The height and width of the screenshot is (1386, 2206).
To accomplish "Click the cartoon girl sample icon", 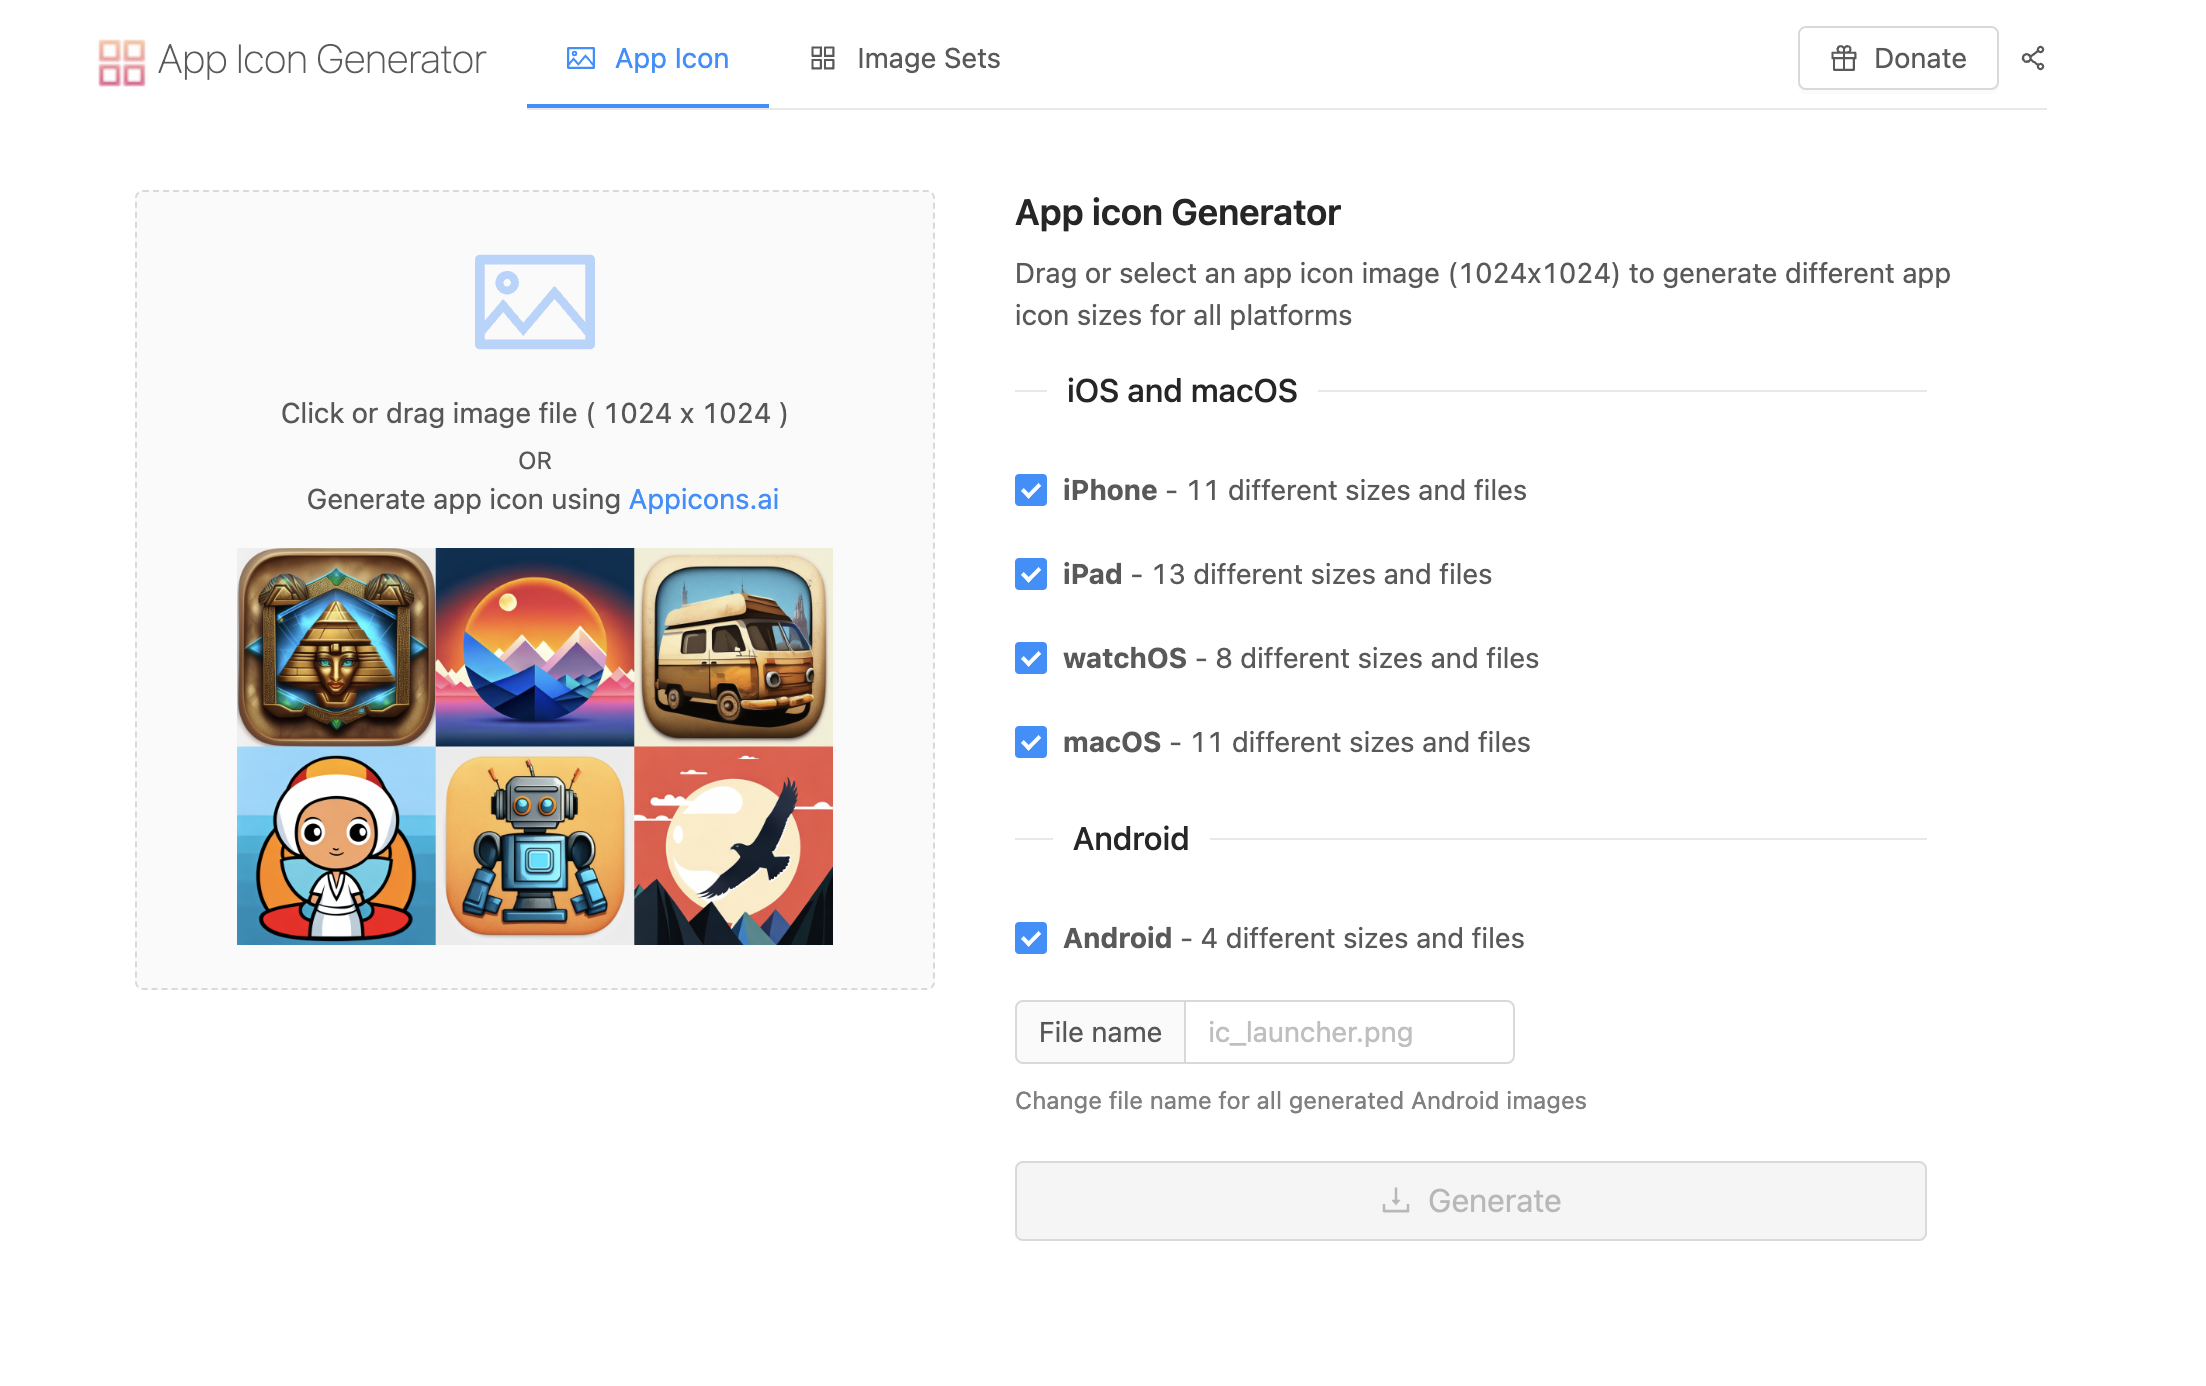I will pos(336,845).
